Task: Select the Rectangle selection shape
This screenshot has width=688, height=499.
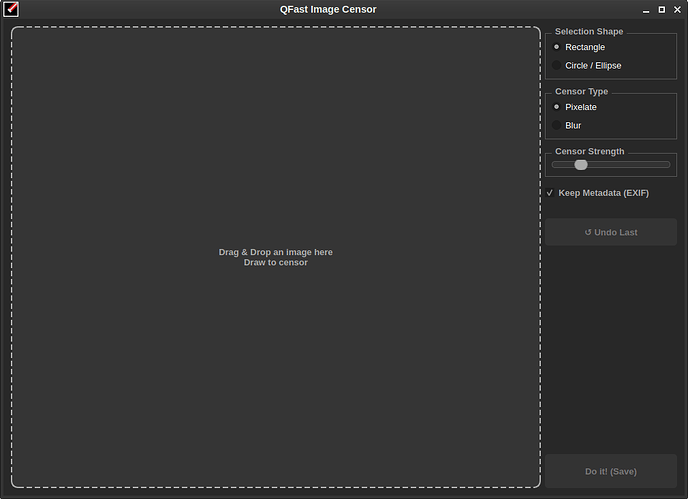Action: click(557, 47)
